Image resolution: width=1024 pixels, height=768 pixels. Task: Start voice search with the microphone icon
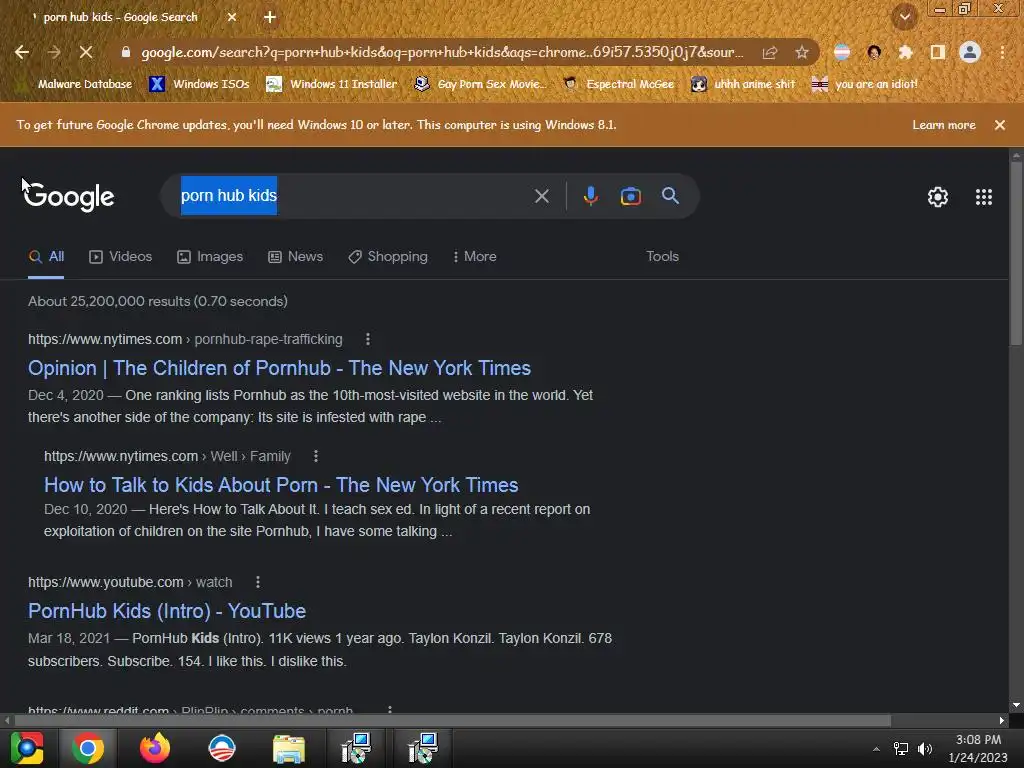tap(590, 196)
